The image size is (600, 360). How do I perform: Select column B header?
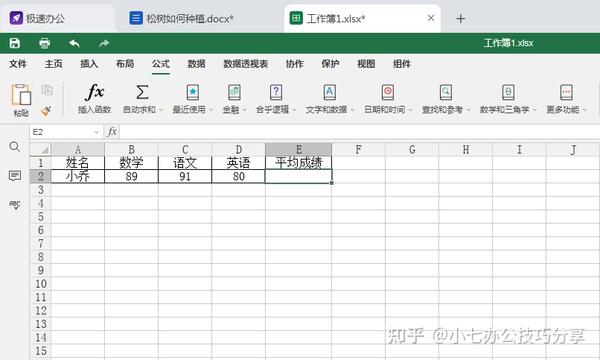(131, 149)
